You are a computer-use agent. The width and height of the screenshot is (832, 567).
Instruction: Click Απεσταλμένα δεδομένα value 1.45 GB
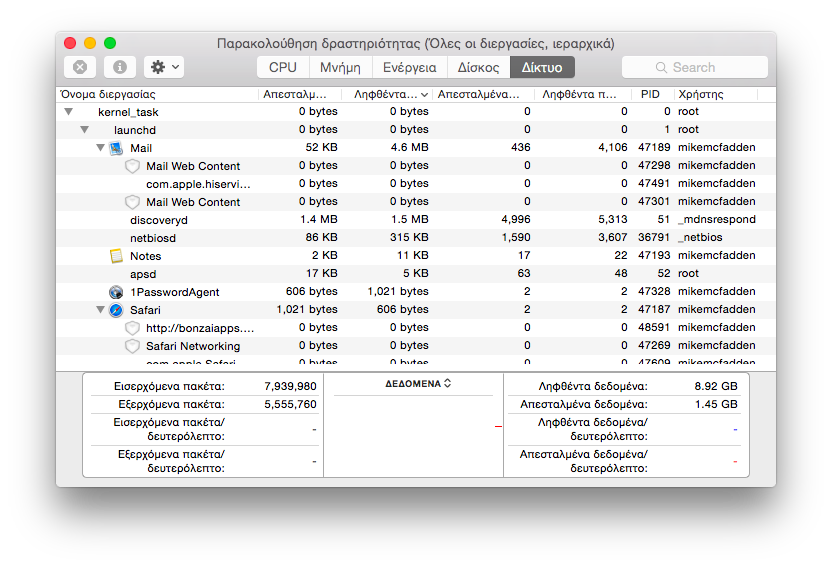(x=716, y=405)
